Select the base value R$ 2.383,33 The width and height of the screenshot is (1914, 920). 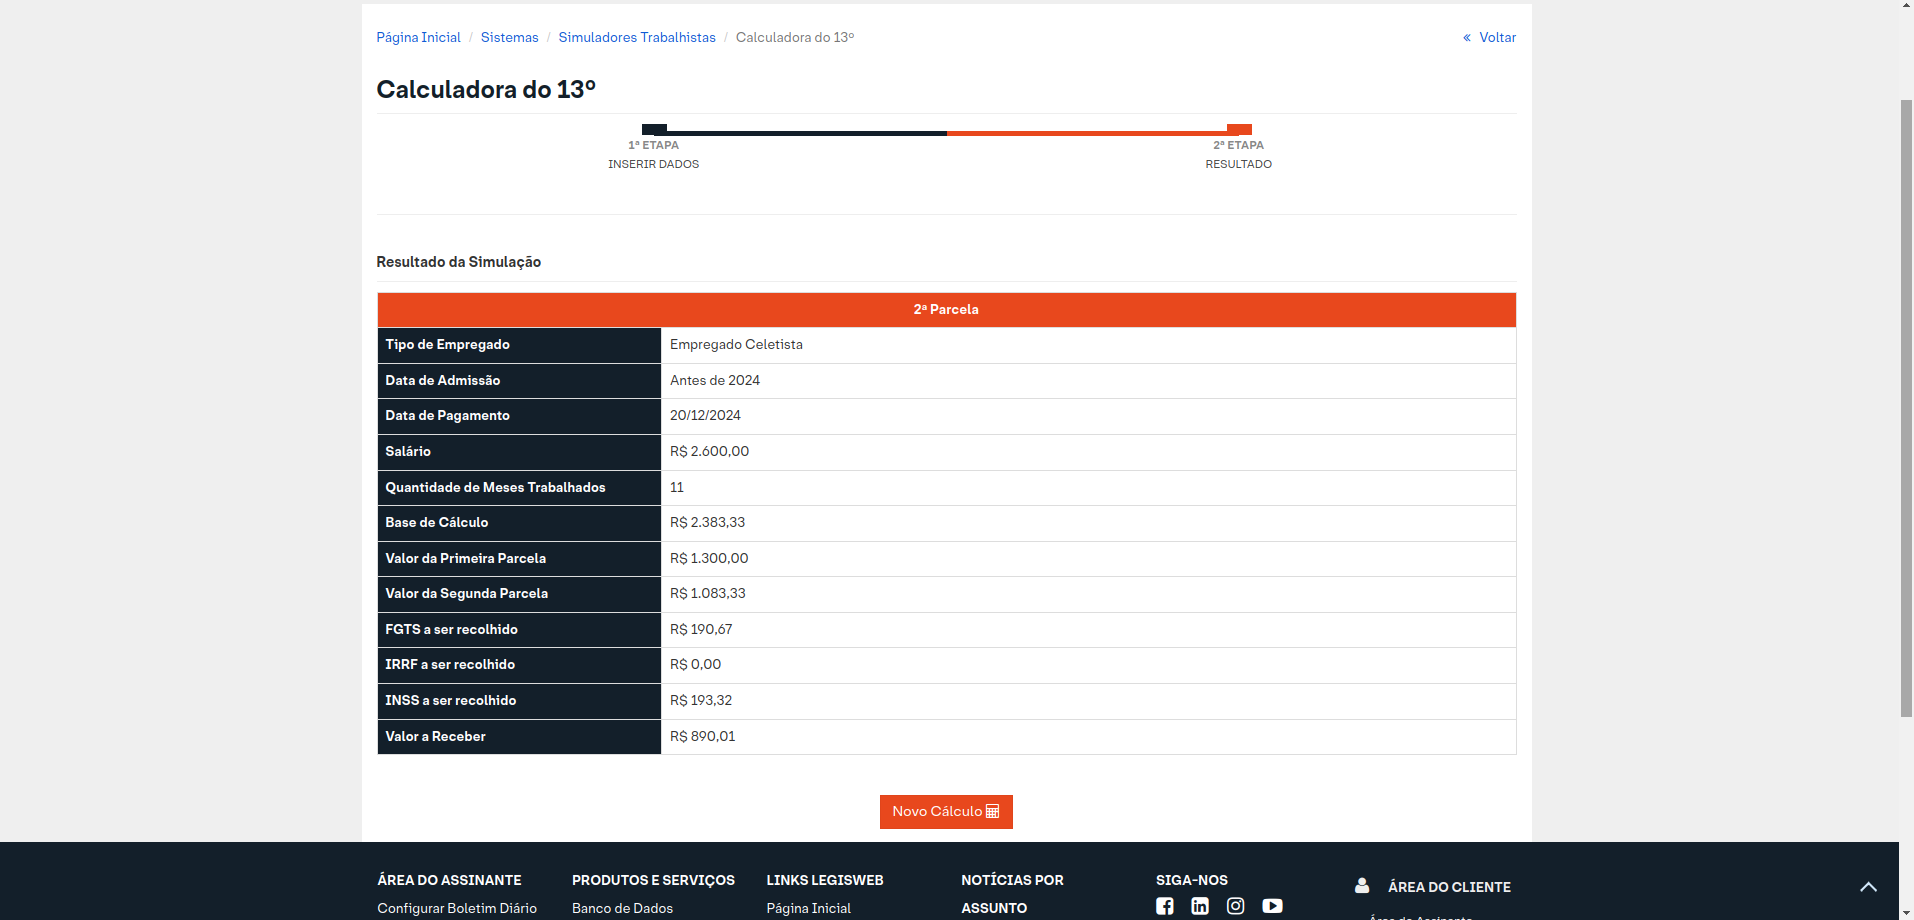pos(707,523)
